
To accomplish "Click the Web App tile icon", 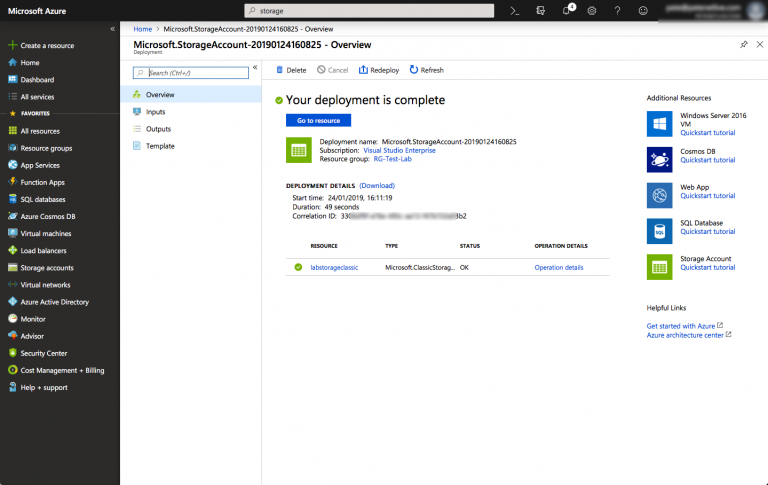I will pyautogui.click(x=659, y=195).
